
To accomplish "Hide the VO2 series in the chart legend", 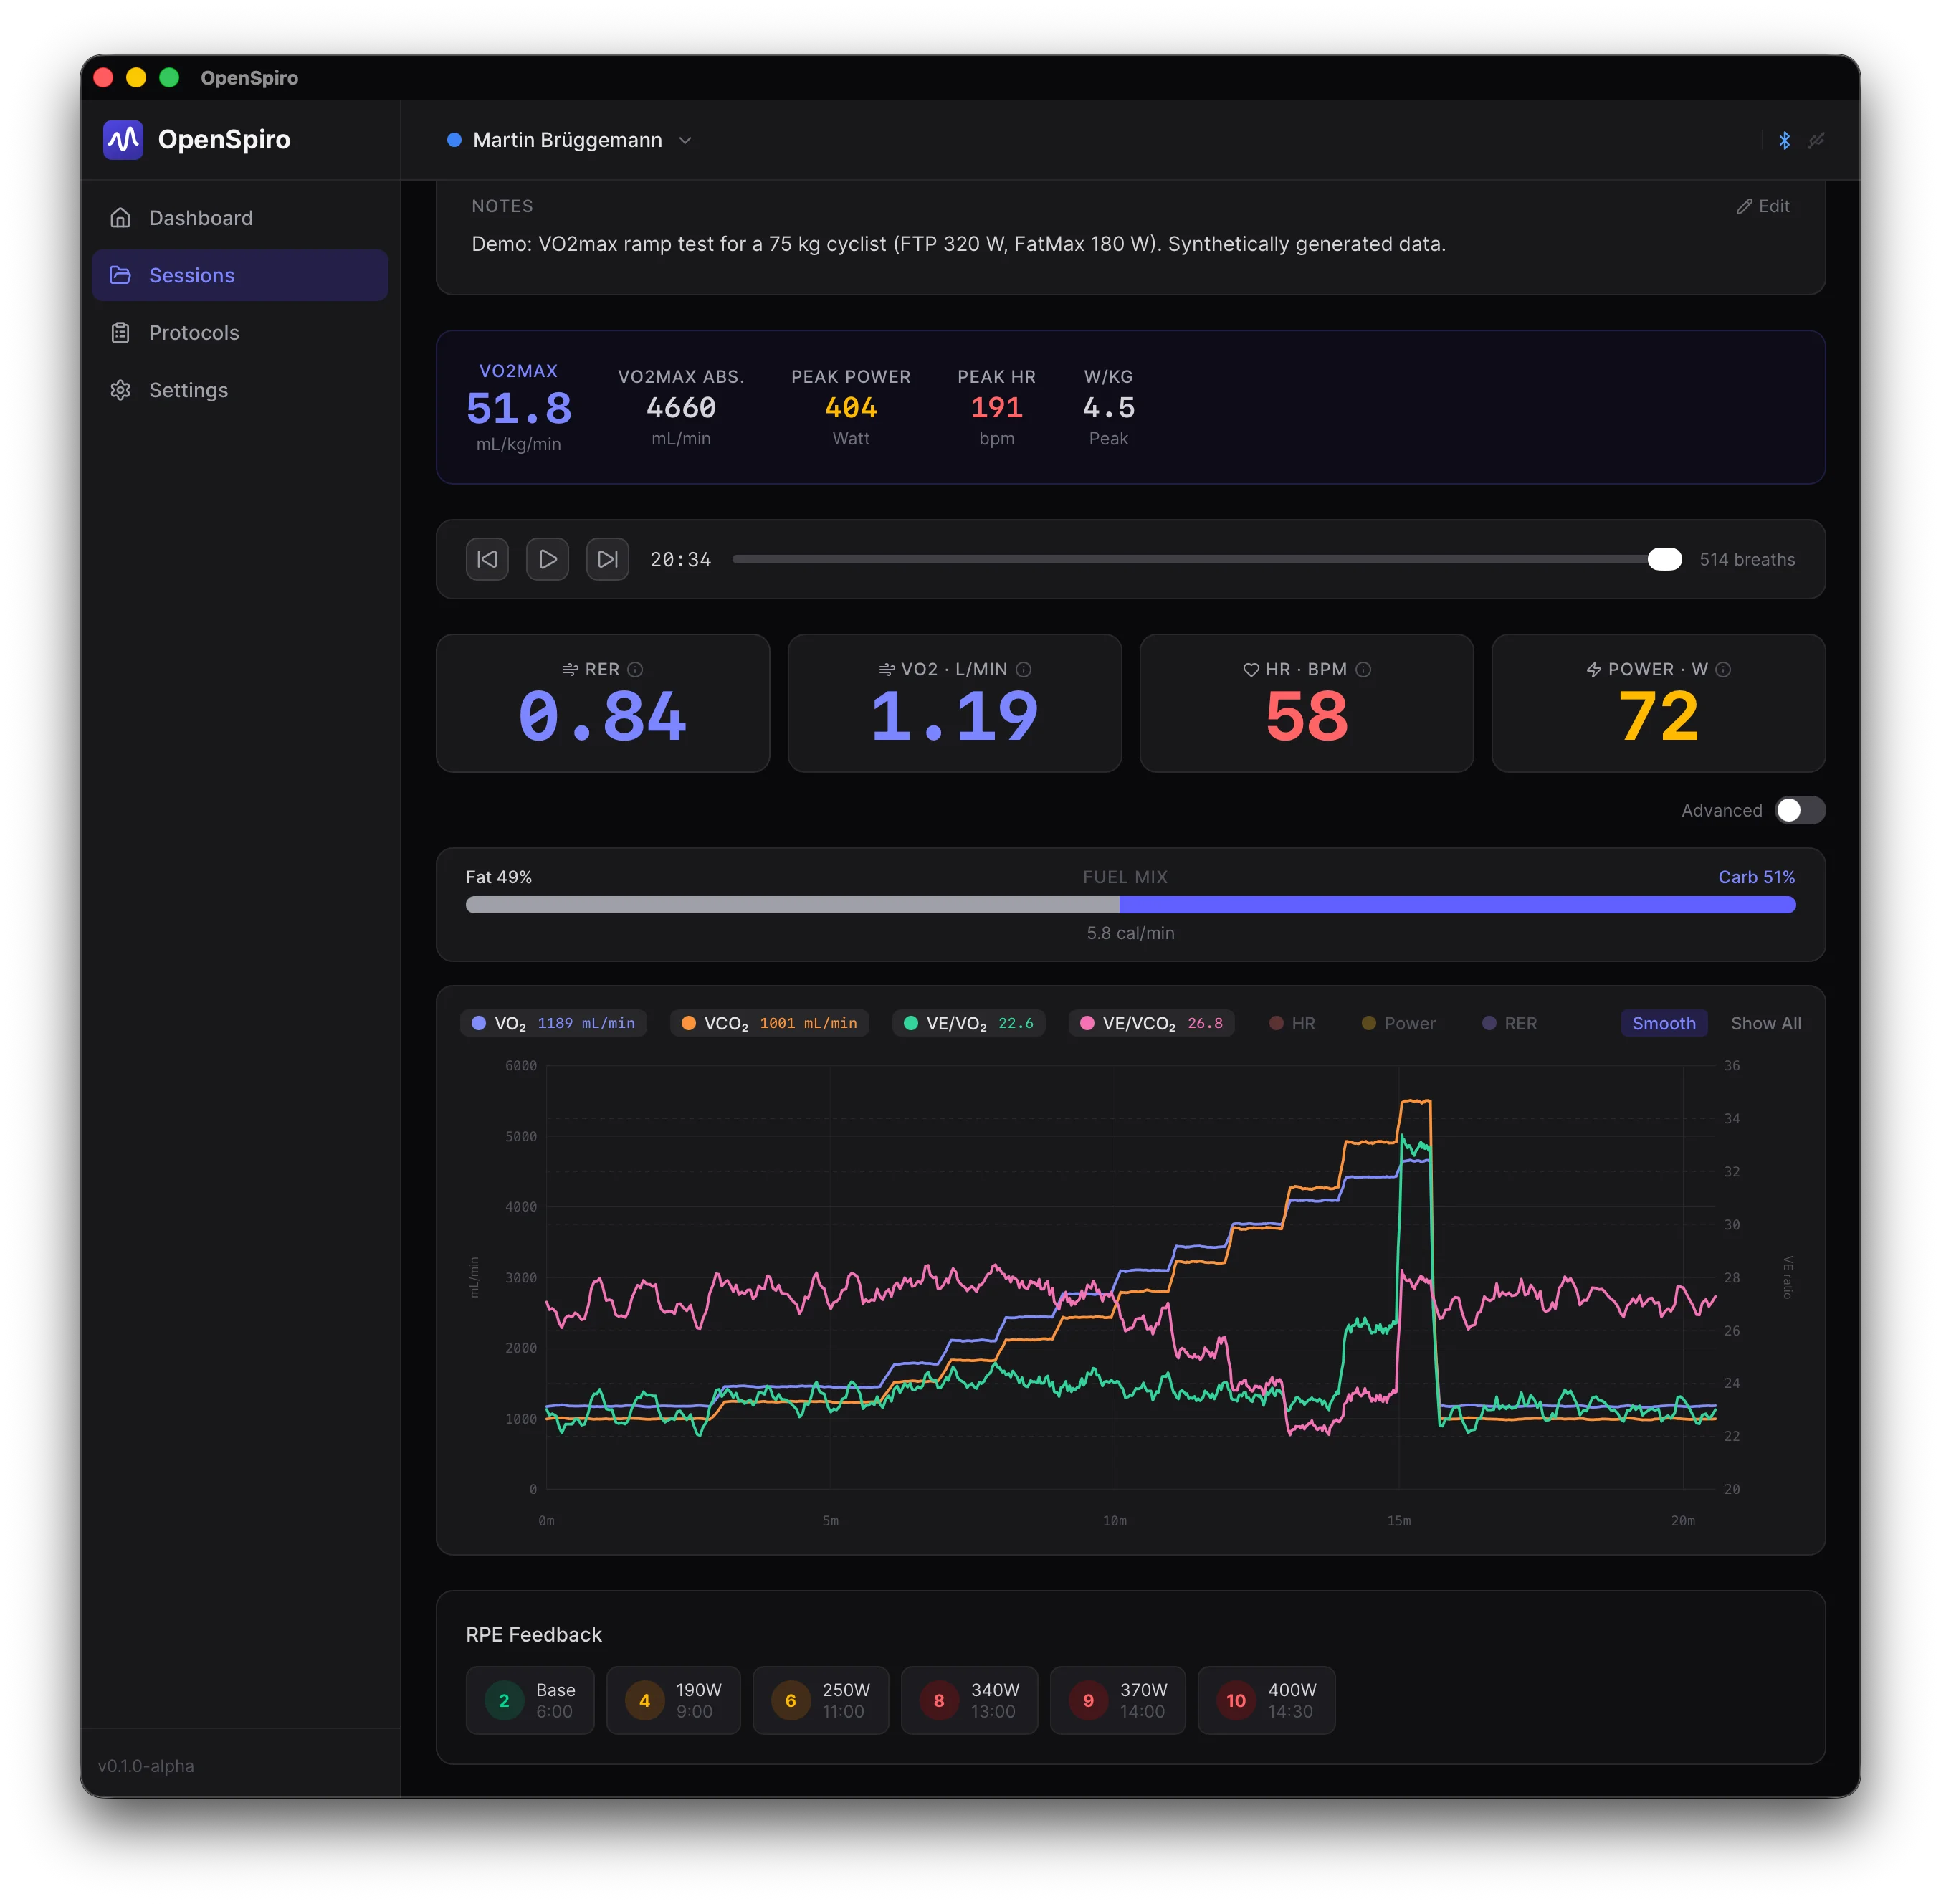I will (553, 1023).
